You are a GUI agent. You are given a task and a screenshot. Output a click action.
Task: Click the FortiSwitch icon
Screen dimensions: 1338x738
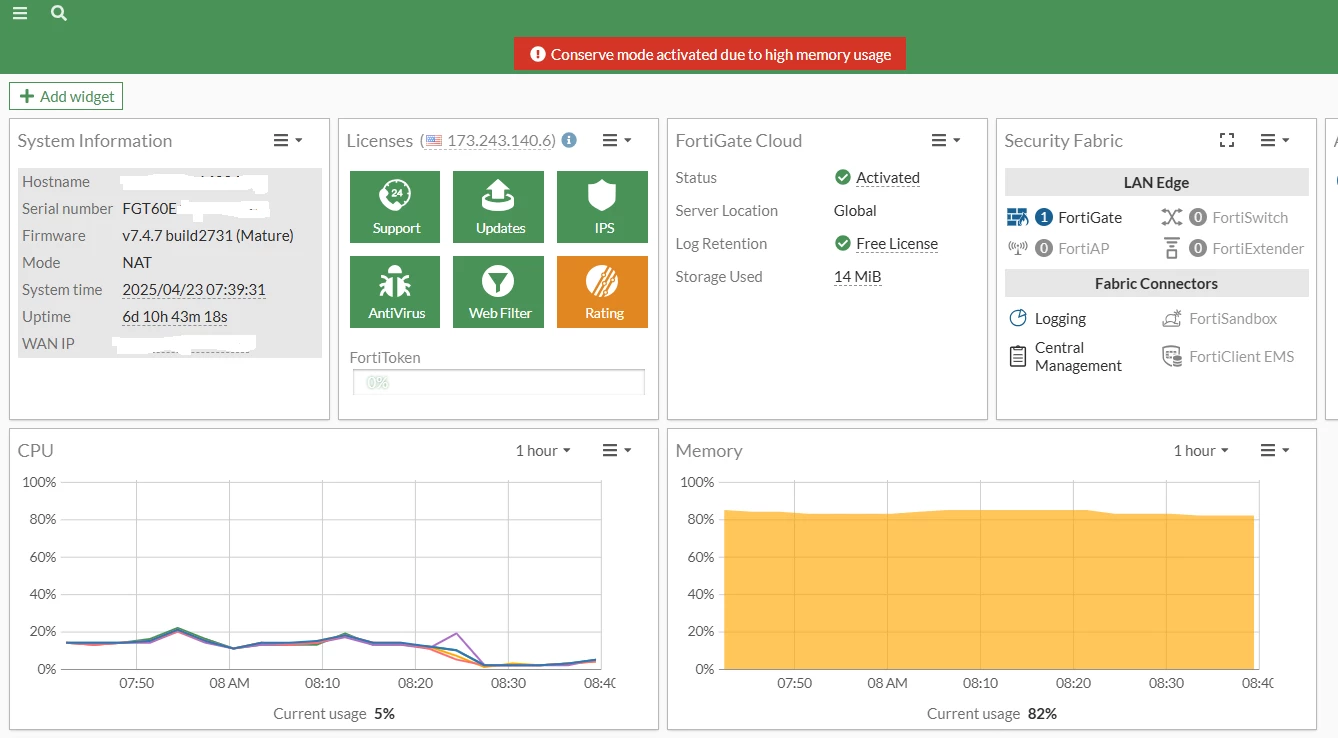(x=1172, y=217)
